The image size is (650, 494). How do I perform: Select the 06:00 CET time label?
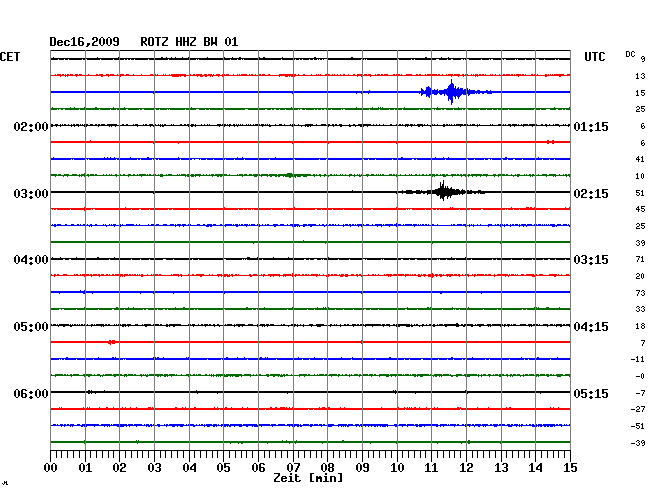click(x=31, y=393)
